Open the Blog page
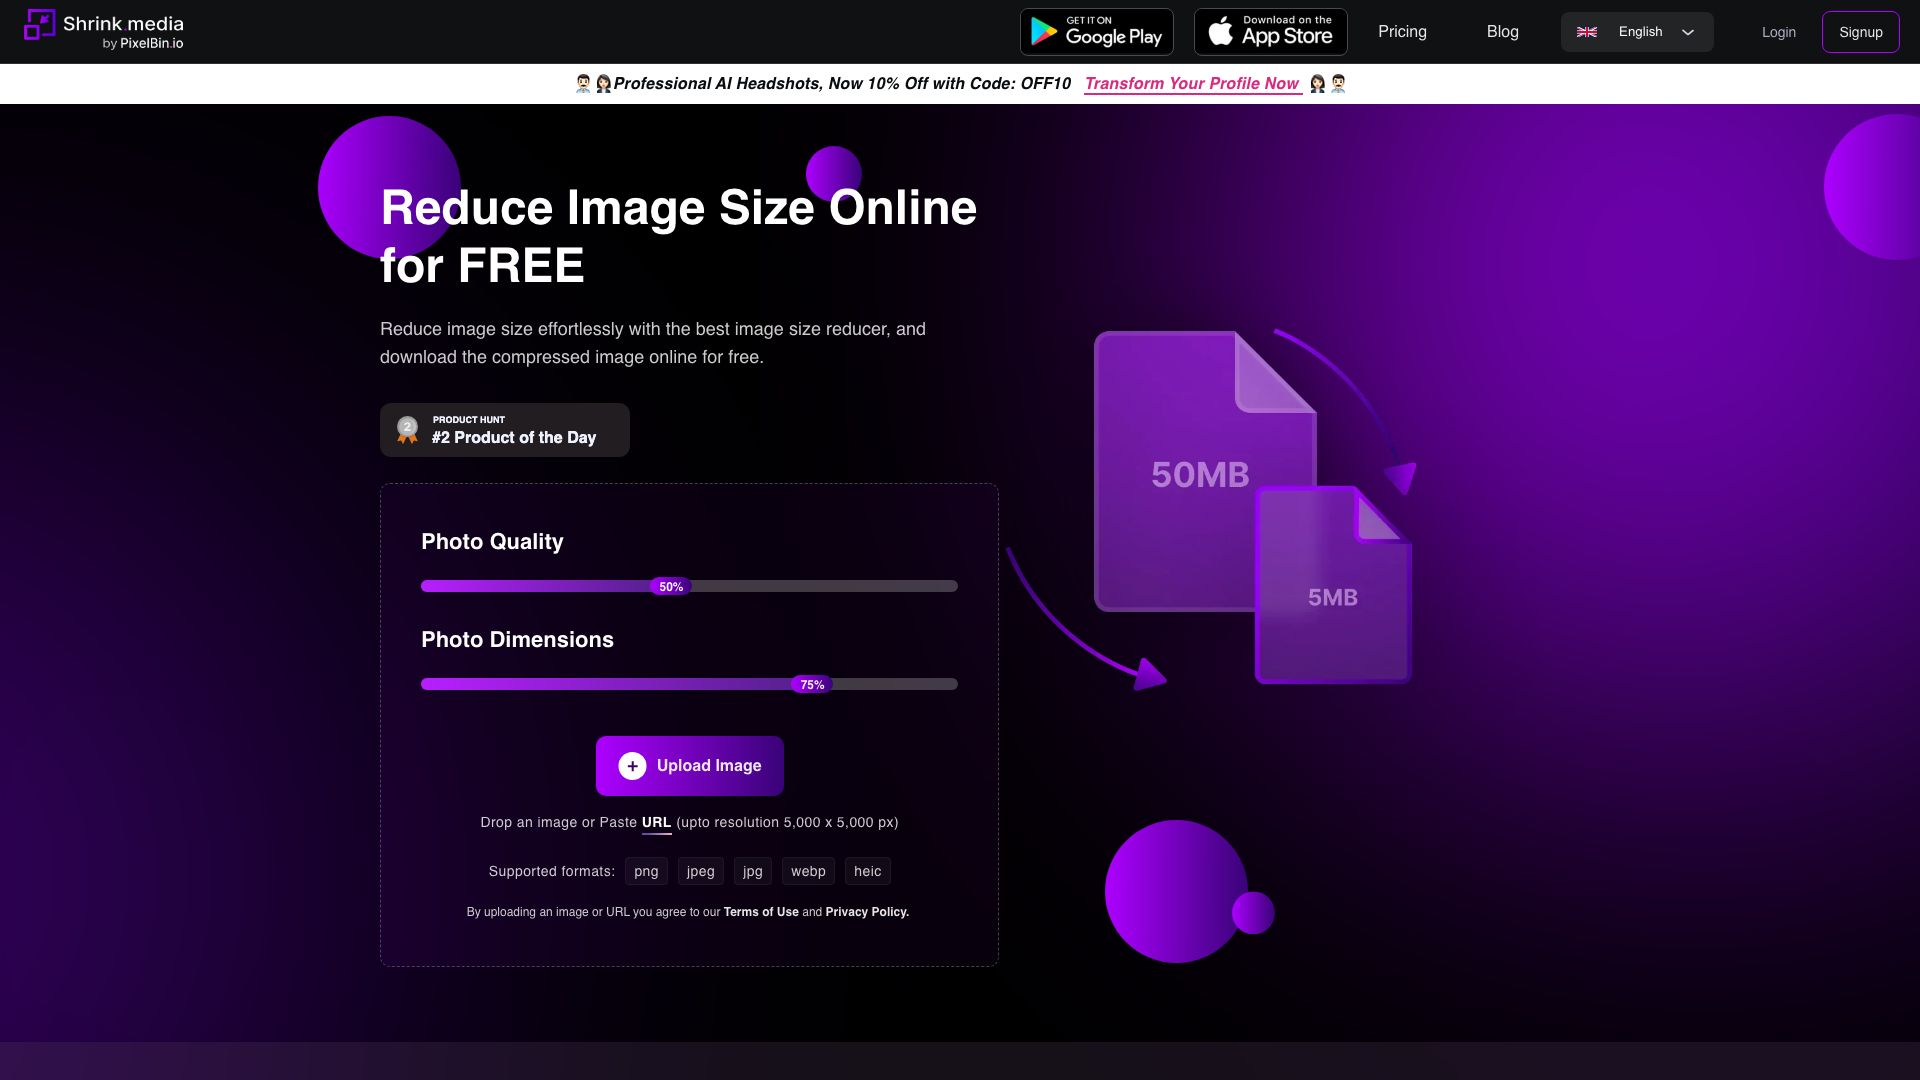The image size is (1920, 1080). click(1502, 31)
